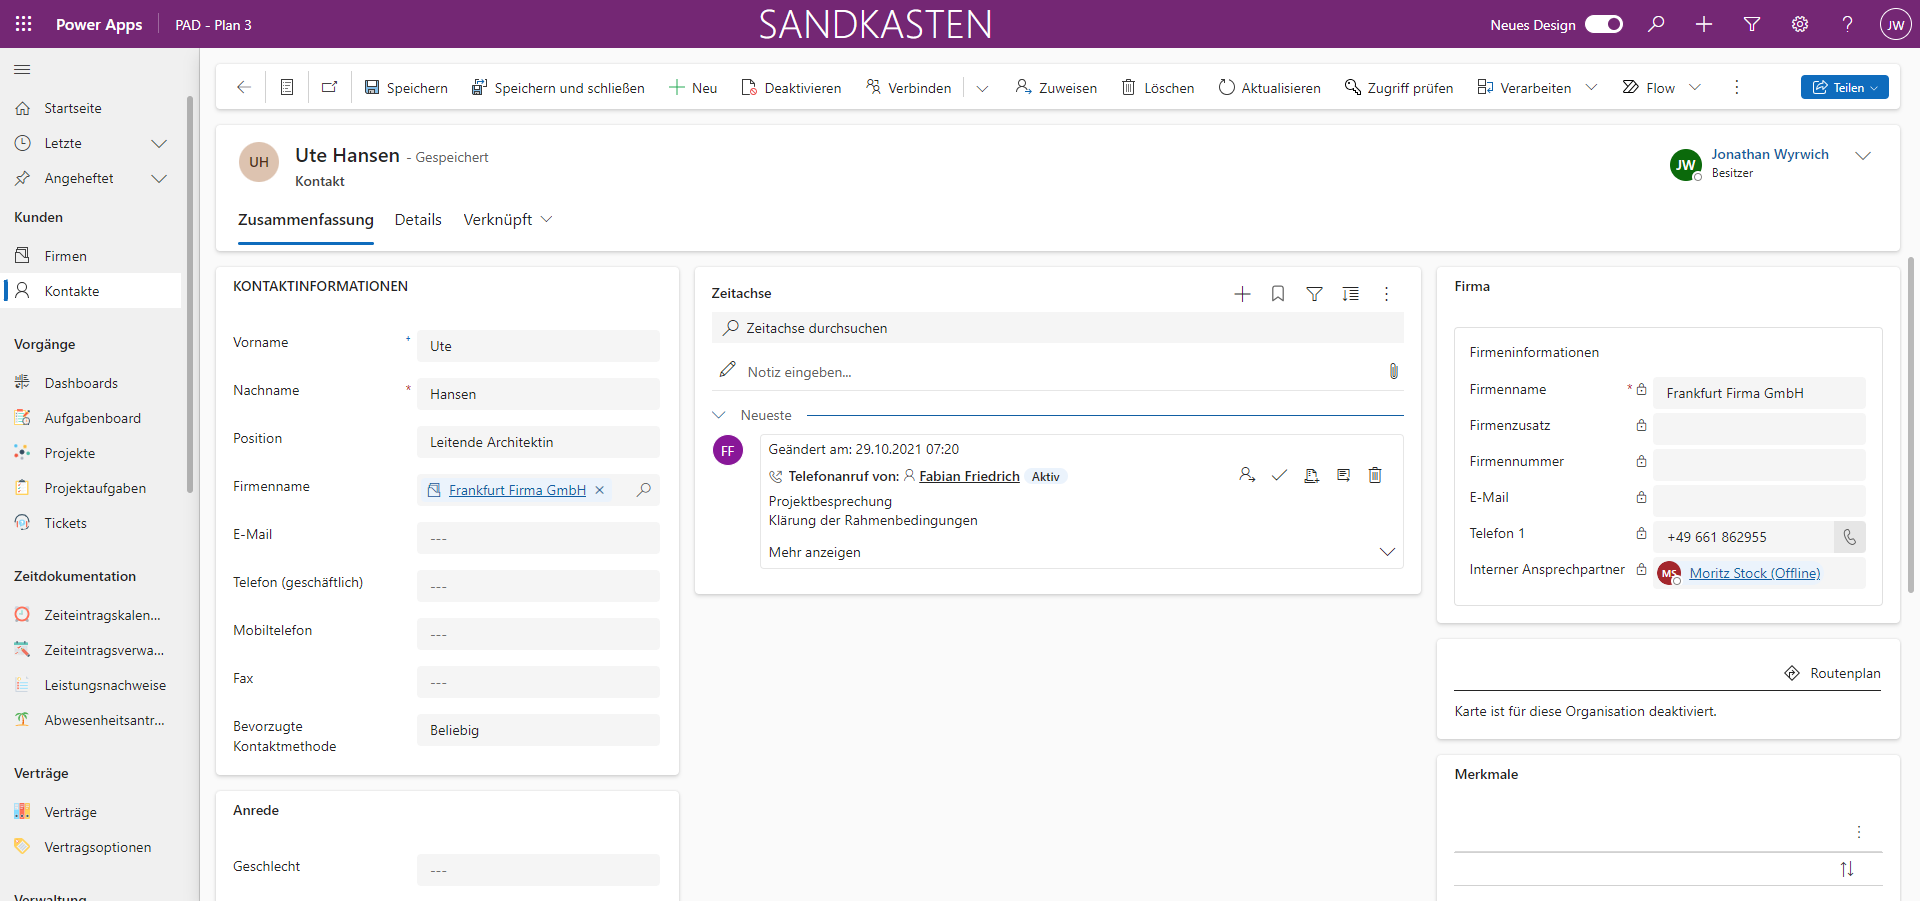Collapse the site map hamburger menu

[x=22, y=69]
